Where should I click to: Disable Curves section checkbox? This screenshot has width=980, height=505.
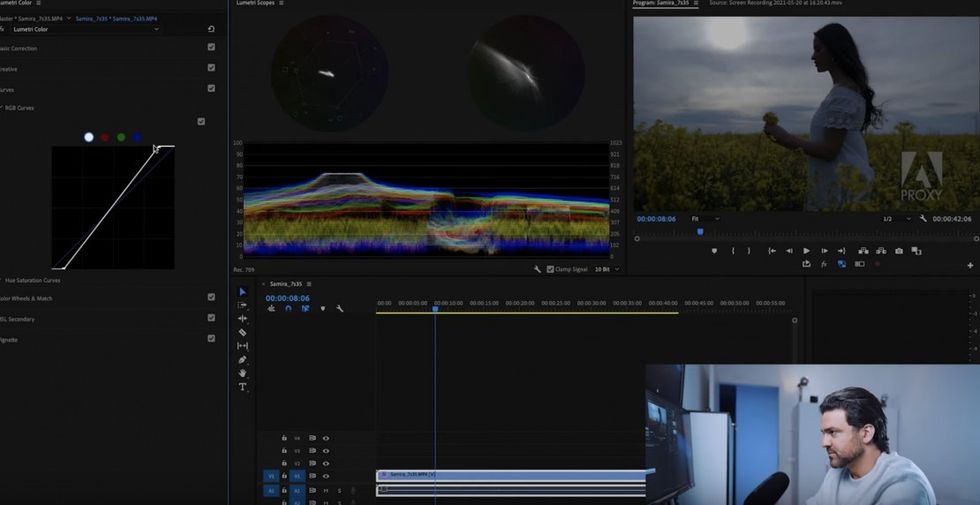coord(211,88)
